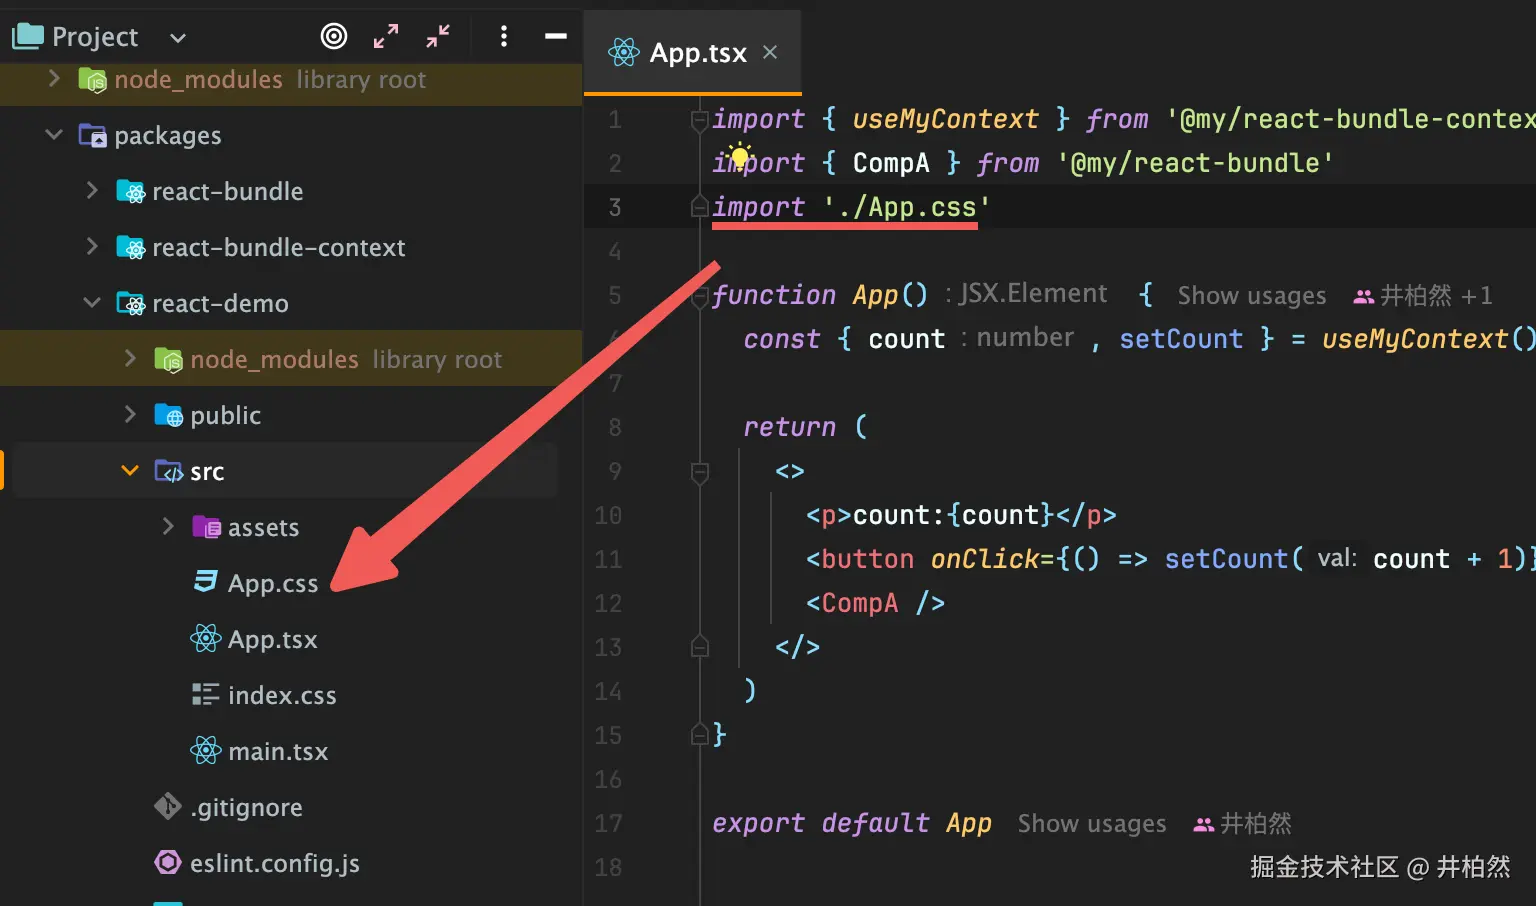
Task: Toggle fold marker at the import block start
Action: 700,120
